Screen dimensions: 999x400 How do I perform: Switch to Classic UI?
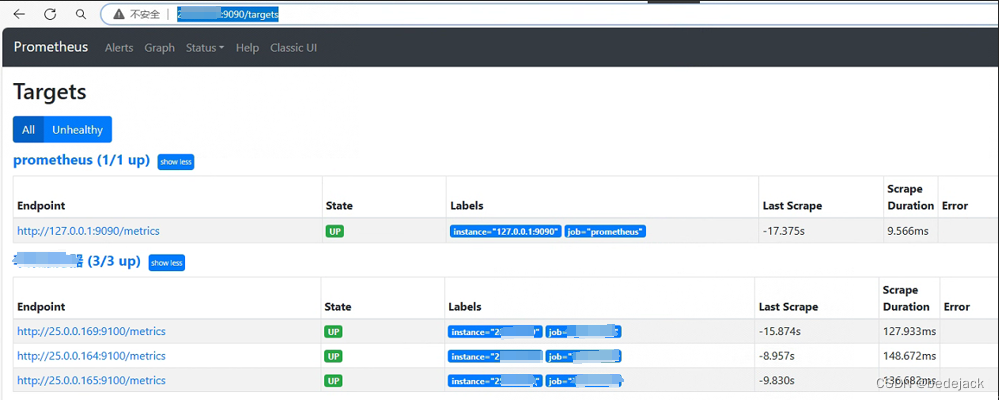[x=294, y=48]
